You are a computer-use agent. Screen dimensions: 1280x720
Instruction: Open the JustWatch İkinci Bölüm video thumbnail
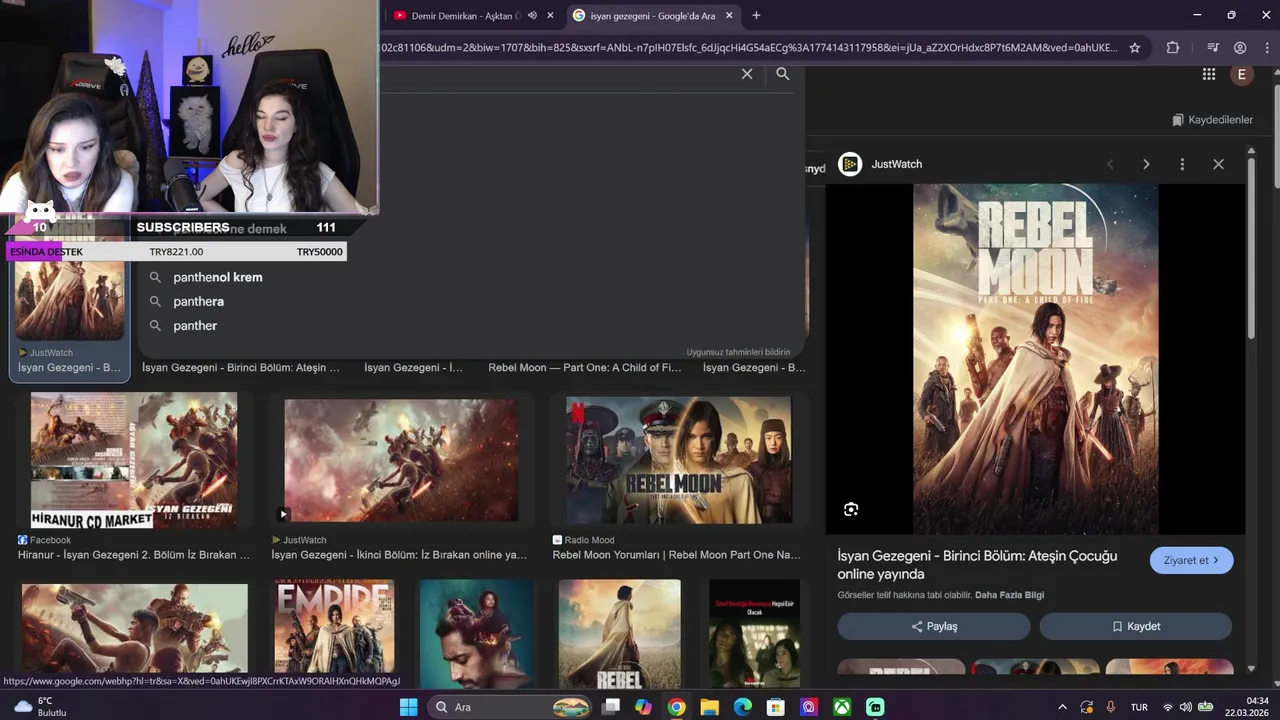pos(401,459)
